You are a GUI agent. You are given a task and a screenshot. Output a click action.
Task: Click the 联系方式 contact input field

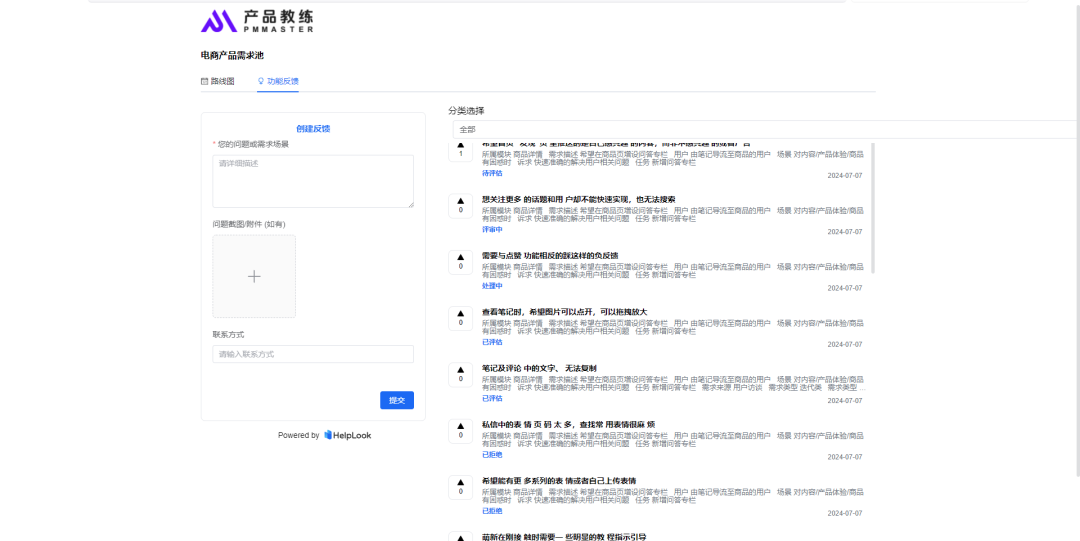coord(313,354)
